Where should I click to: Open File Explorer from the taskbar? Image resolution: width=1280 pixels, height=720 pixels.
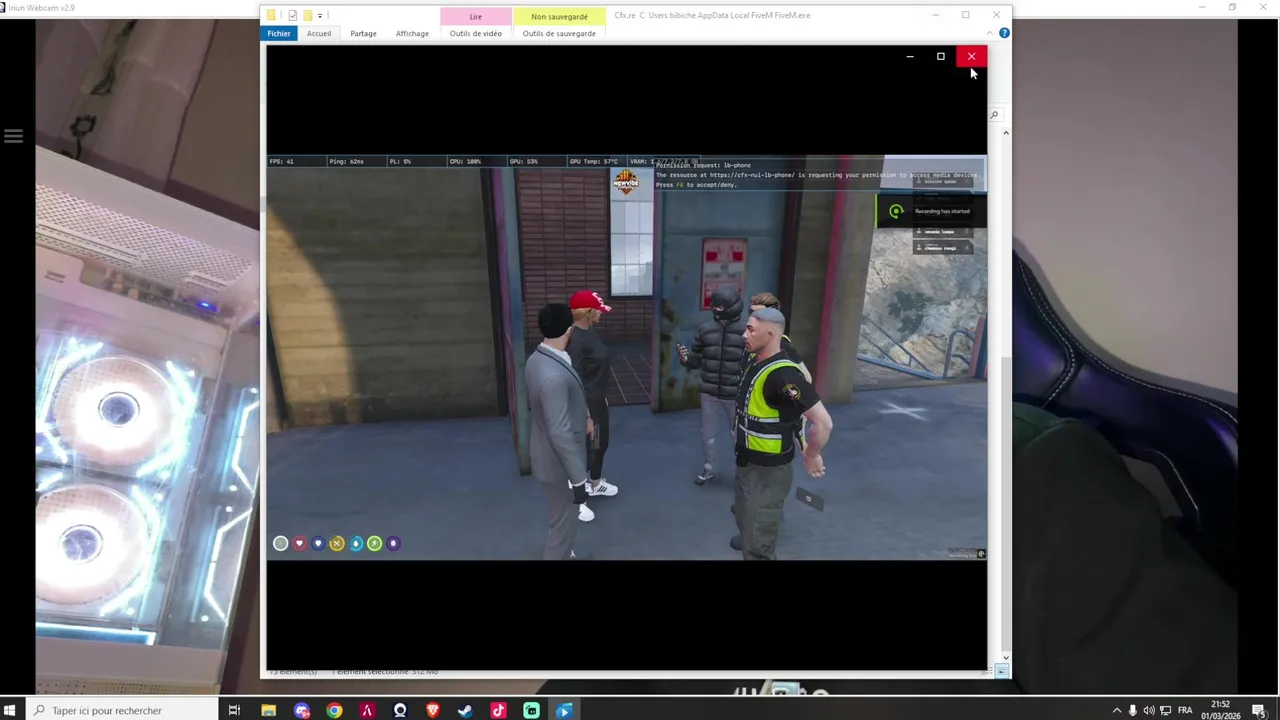268,710
